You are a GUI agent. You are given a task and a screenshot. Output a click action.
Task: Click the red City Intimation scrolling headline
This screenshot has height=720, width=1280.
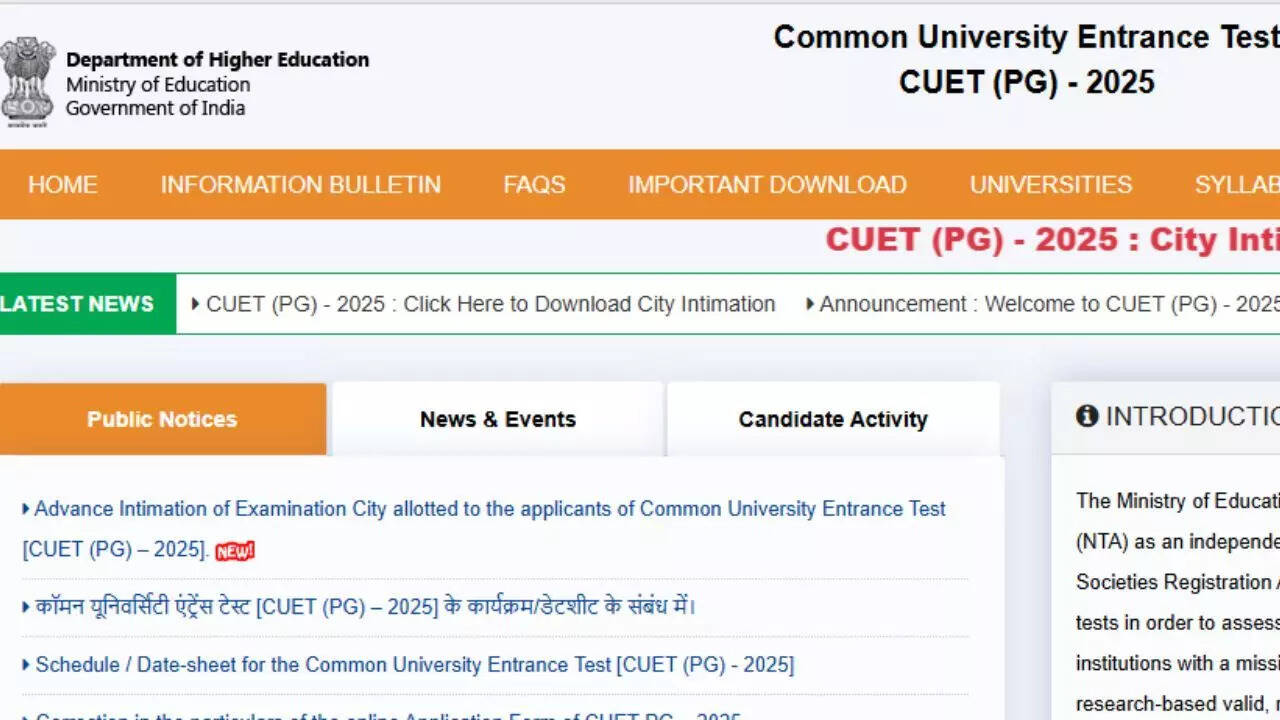point(1051,240)
